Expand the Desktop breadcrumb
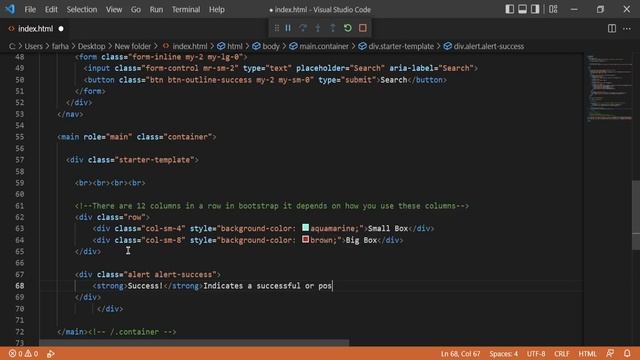This screenshot has width=640, height=360. (91, 46)
